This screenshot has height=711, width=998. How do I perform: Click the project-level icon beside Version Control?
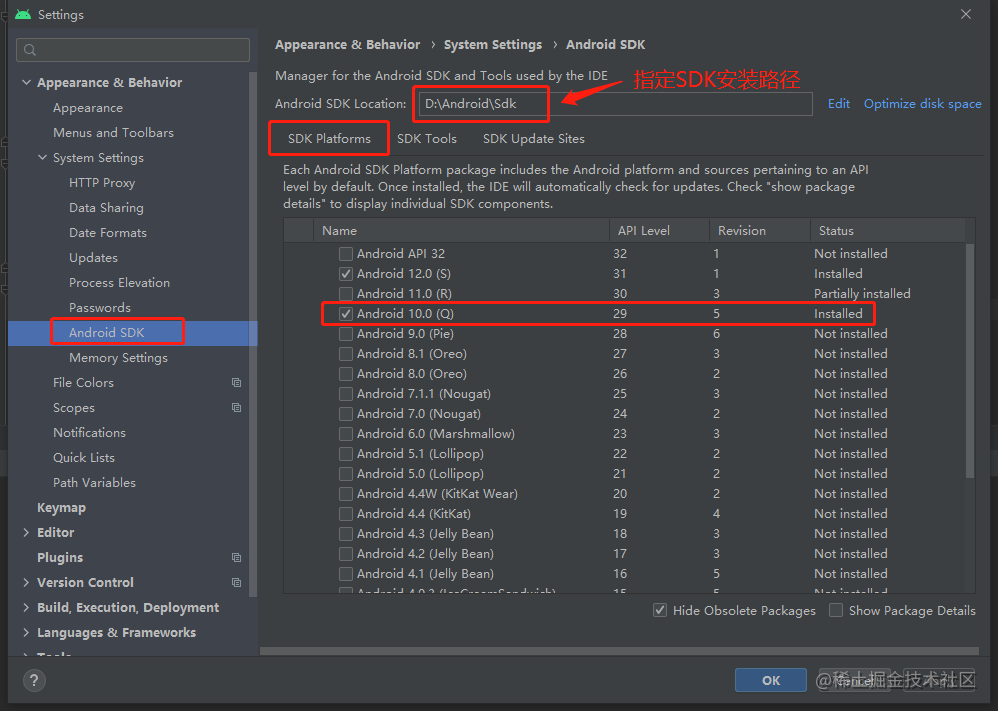[x=237, y=582]
